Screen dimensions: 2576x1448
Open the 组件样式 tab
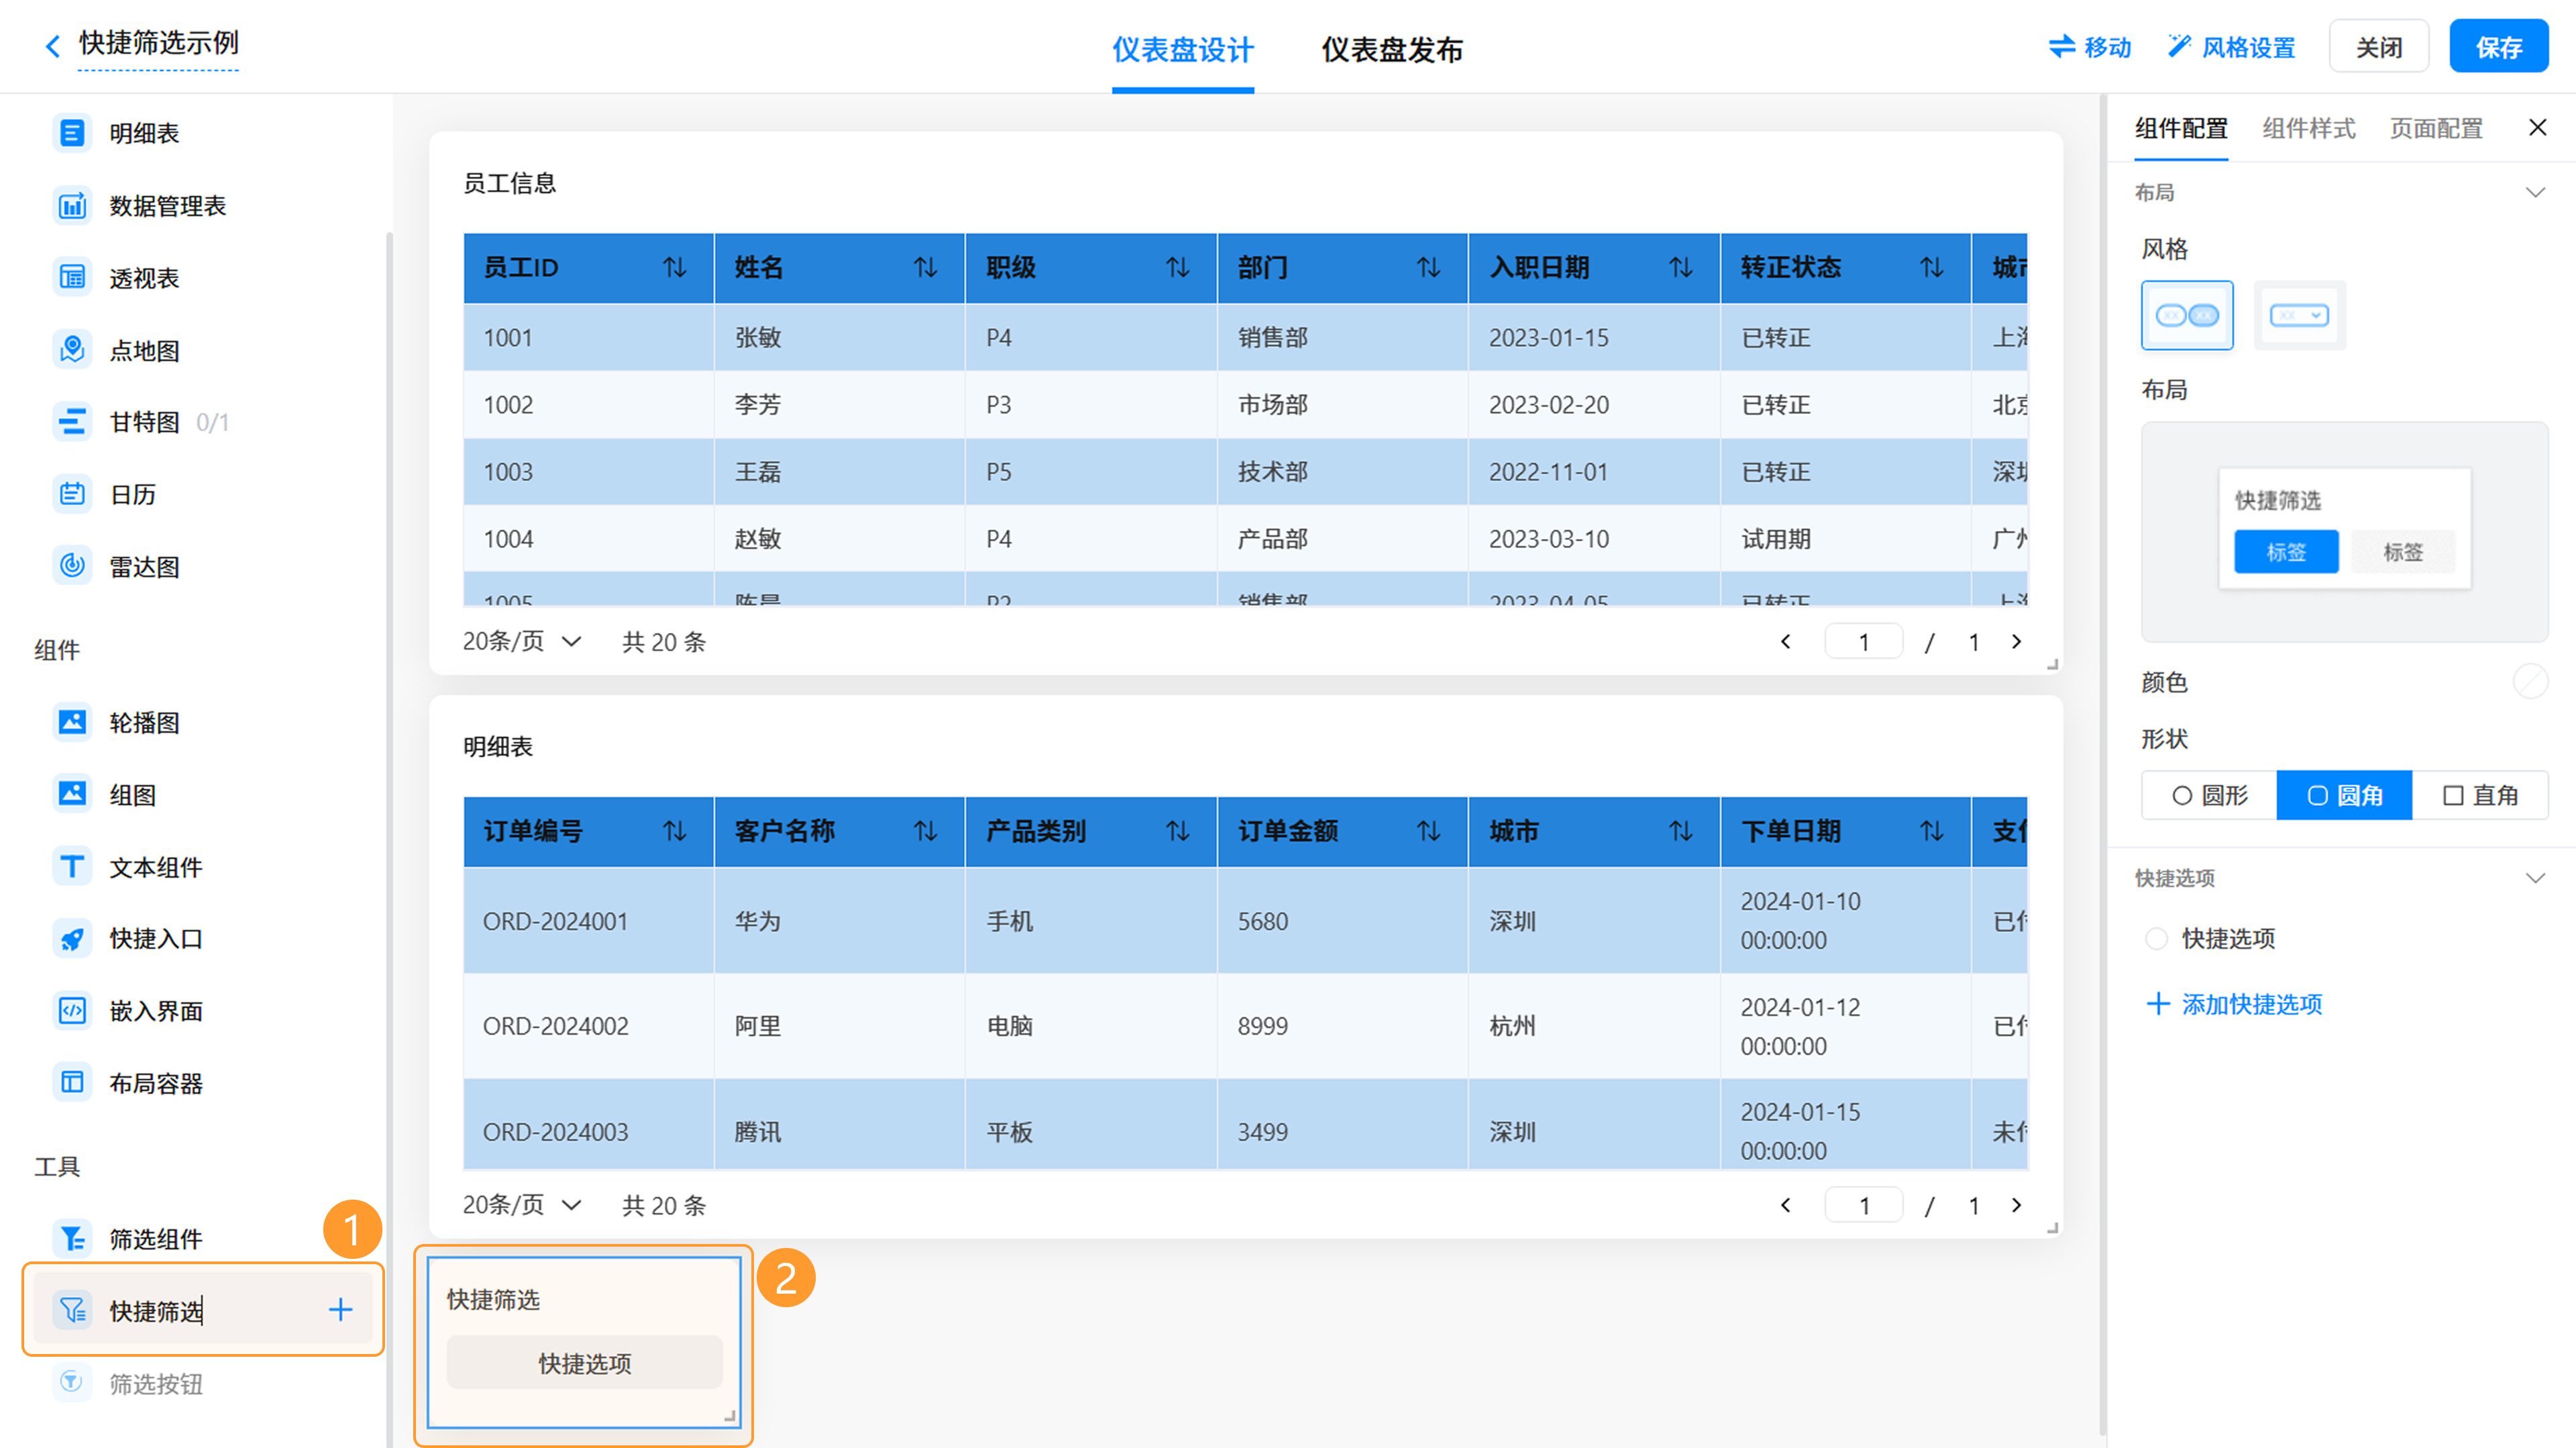(x=2309, y=128)
